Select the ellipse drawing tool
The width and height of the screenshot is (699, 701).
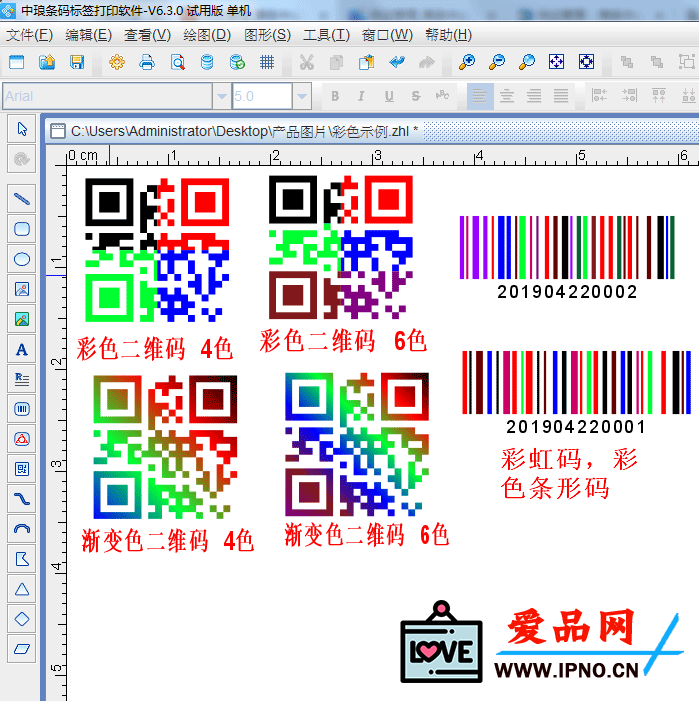(x=21, y=259)
